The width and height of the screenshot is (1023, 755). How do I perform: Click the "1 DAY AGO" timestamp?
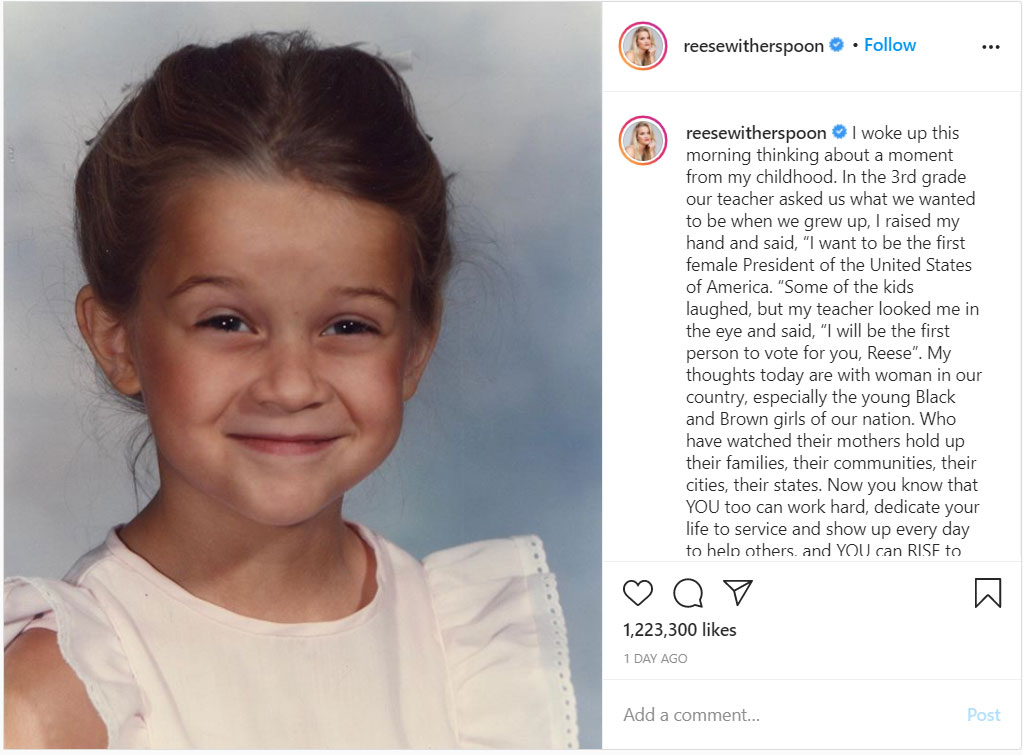[655, 659]
